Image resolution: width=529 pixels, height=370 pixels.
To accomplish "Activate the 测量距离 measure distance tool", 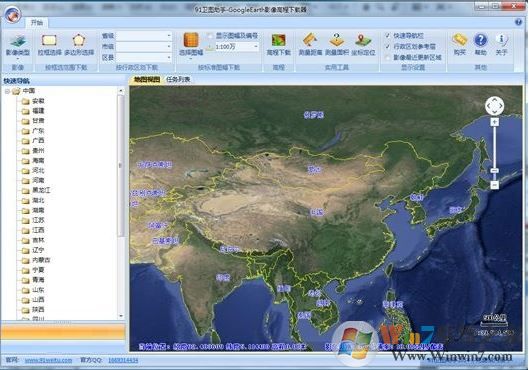I will (x=310, y=45).
